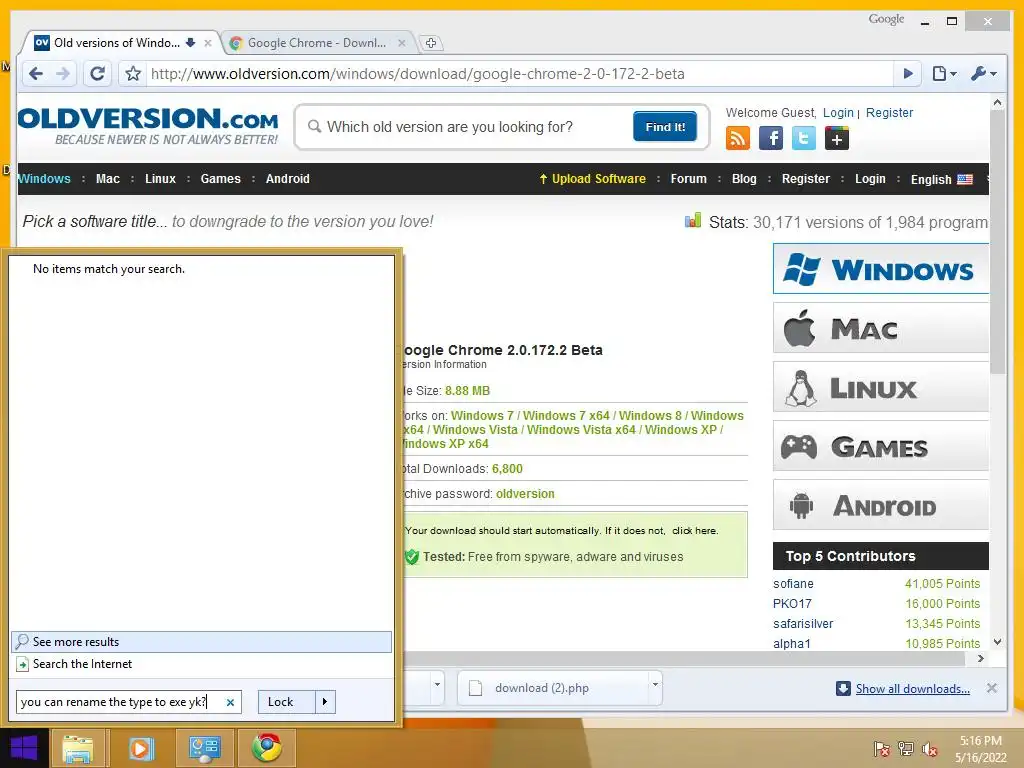Open Mac in the site nav bar
The image size is (1024, 768).
(108, 178)
